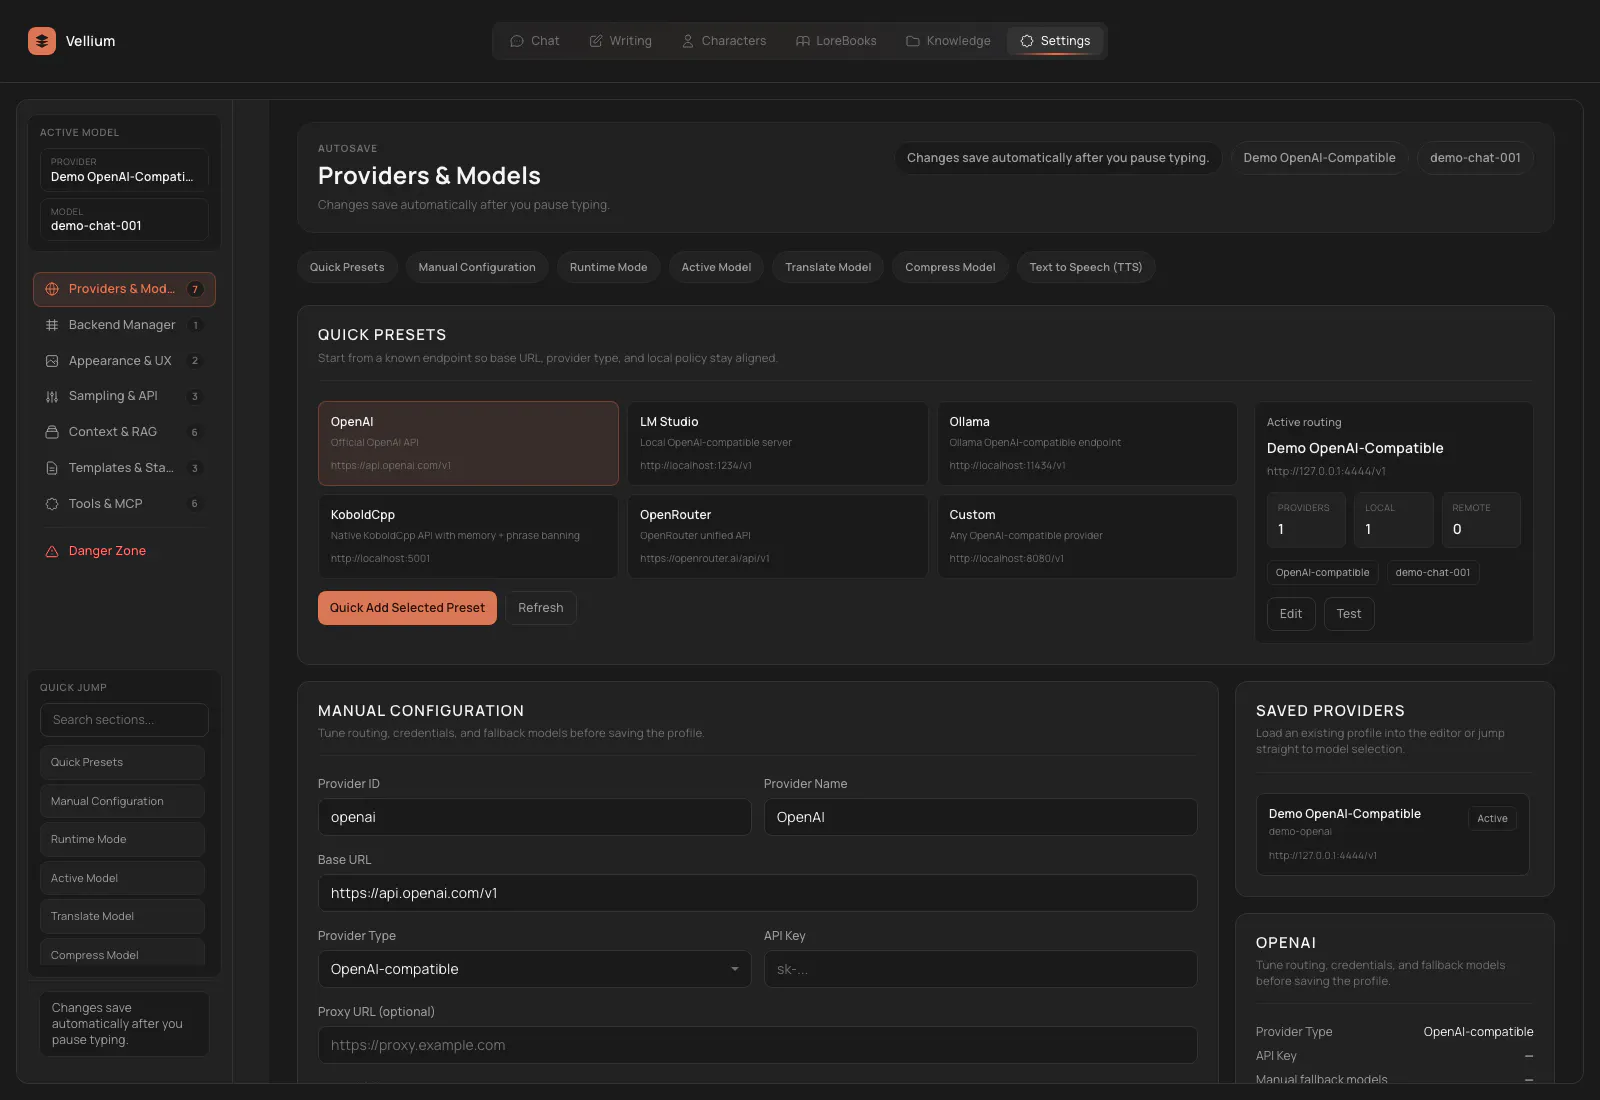Jump to Quick Presets in Quick Jump
This screenshot has width=1600, height=1100.
[122, 762]
